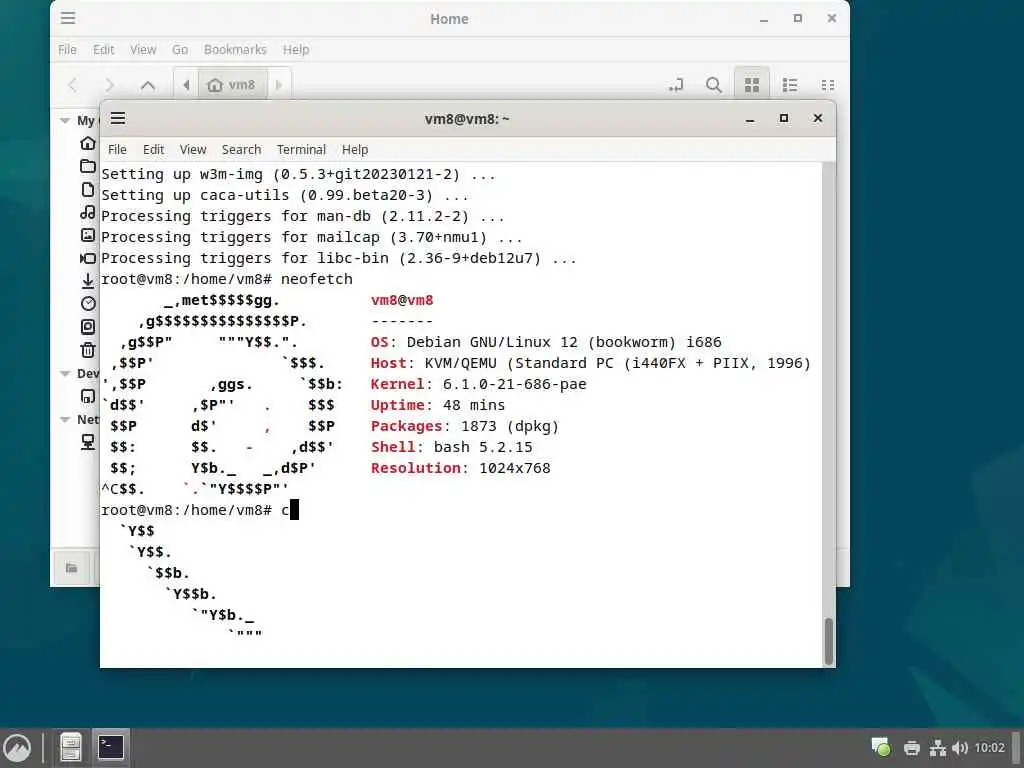Open the file manager Help menu

pyautogui.click(x=296, y=50)
